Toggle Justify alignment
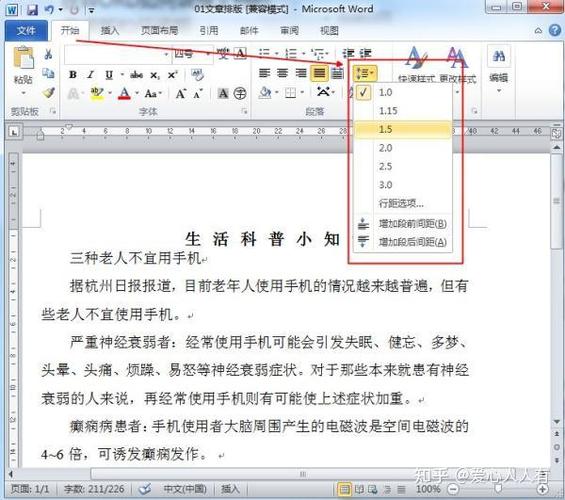Viewport: 565px width, 500px height. 319,73
